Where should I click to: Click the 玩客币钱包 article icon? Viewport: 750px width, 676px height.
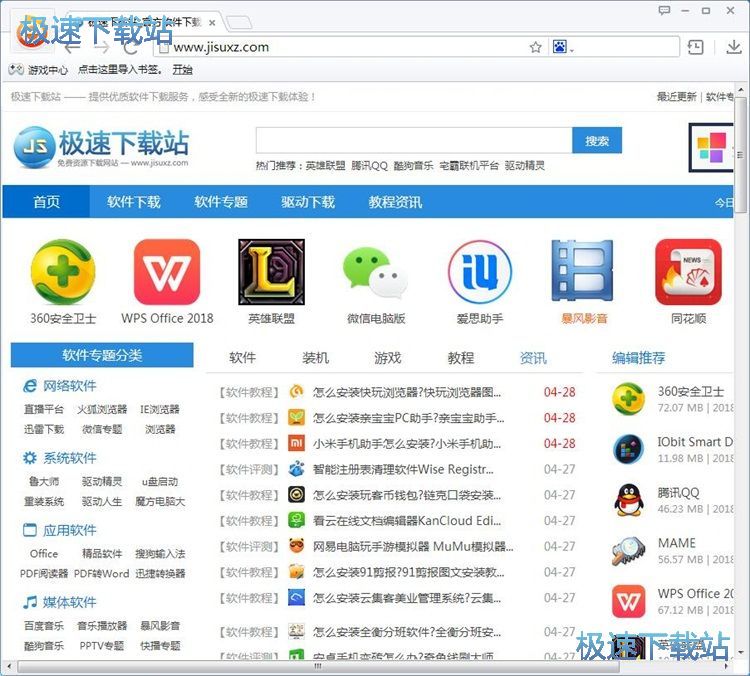coord(297,495)
